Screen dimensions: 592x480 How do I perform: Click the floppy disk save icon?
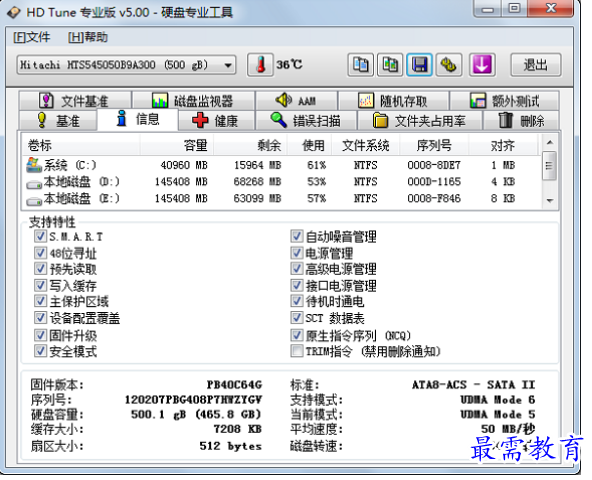click(419, 65)
